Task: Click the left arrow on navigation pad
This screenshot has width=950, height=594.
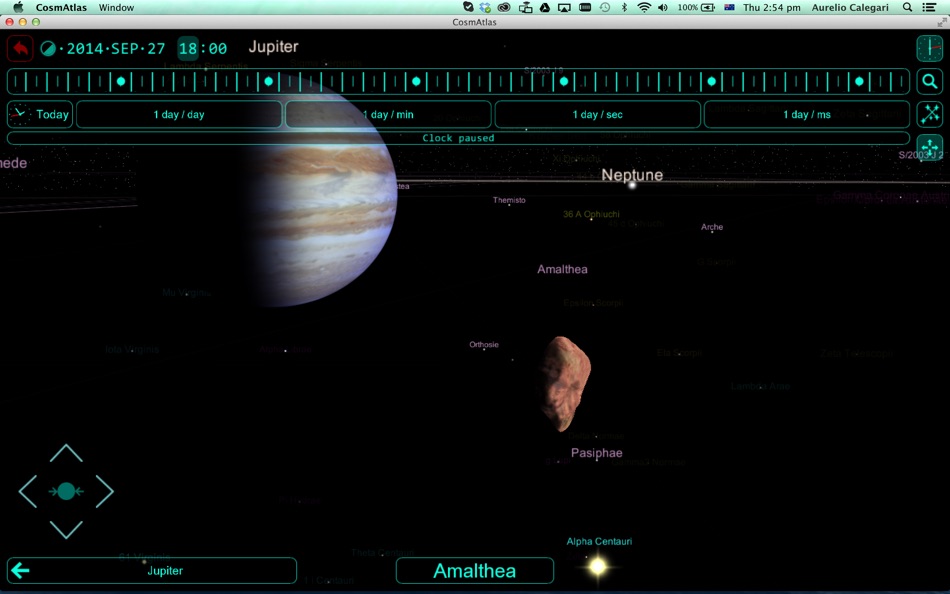Action: pyautogui.click(x=28, y=491)
